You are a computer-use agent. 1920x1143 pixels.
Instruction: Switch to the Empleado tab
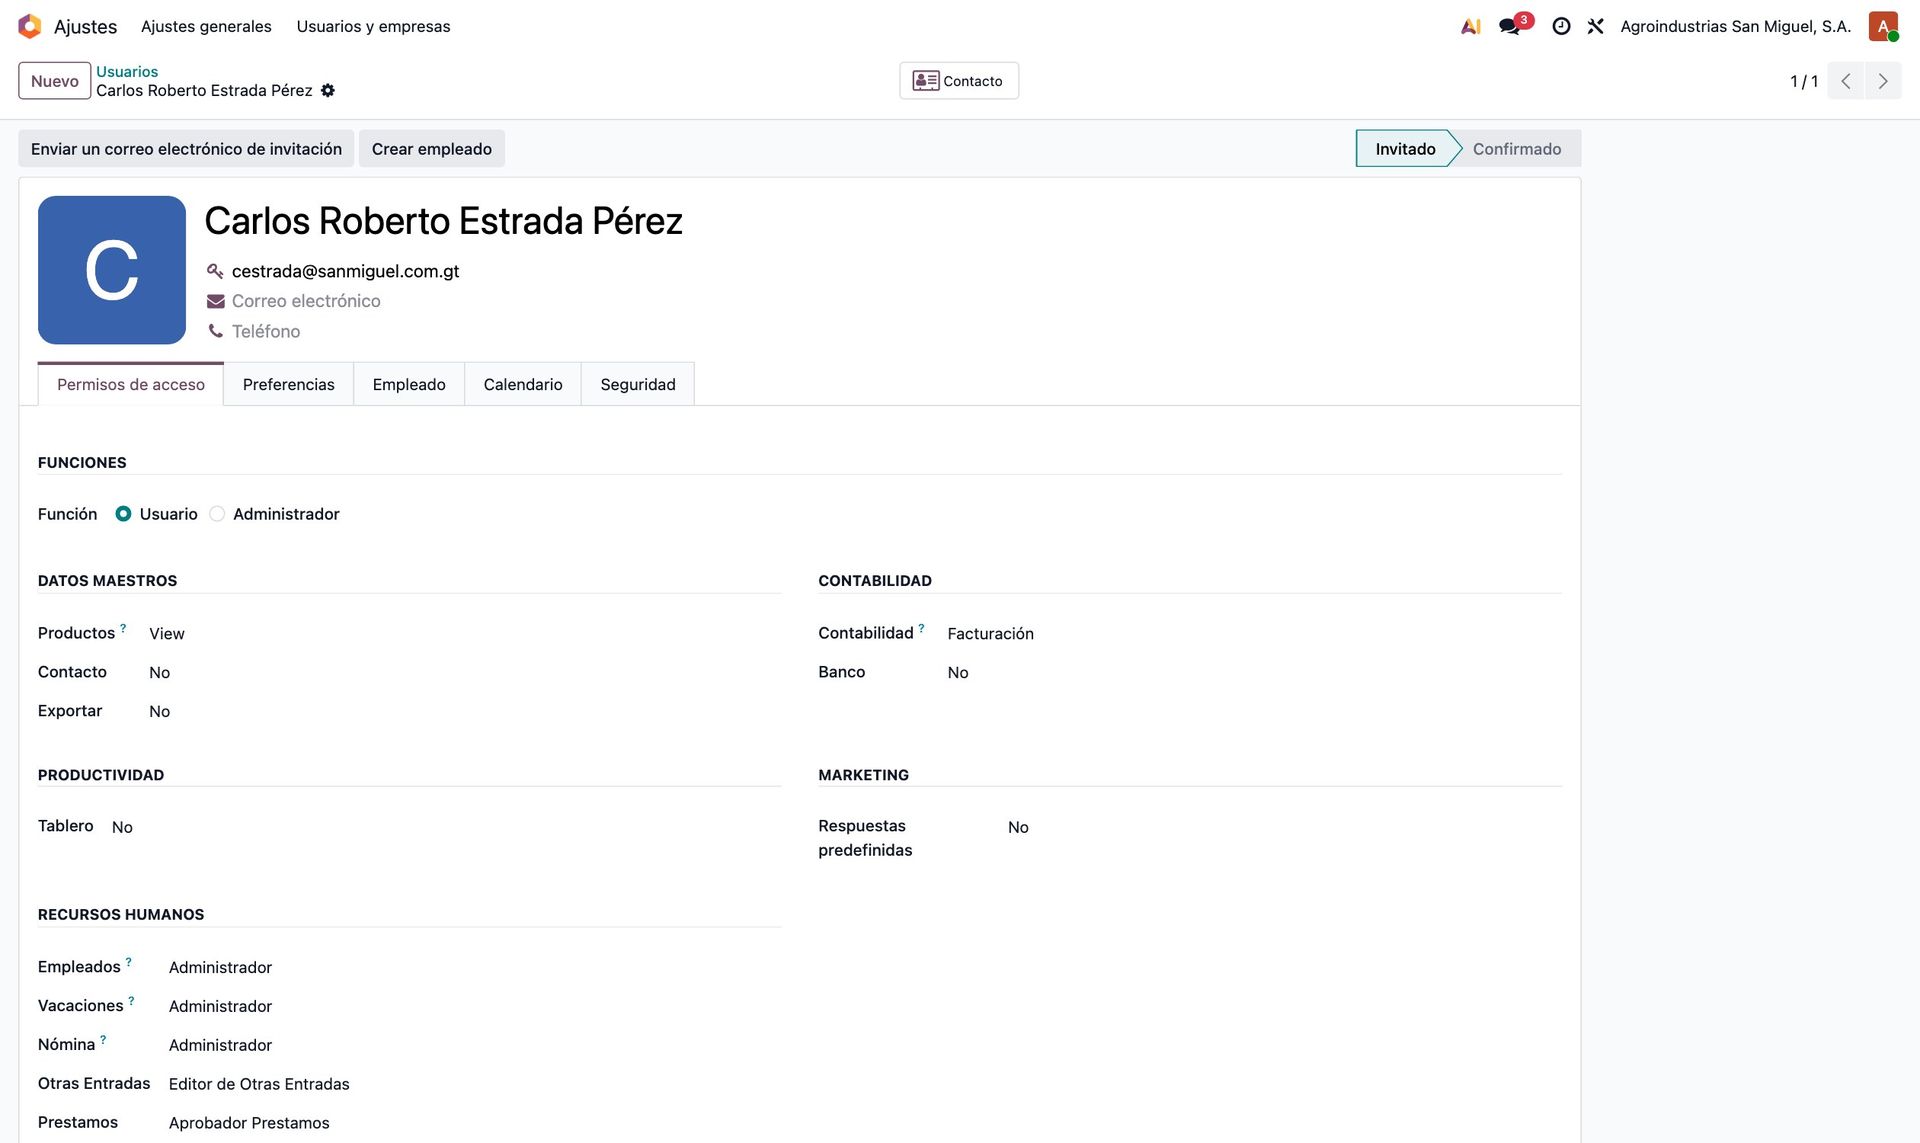[x=409, y=384]
